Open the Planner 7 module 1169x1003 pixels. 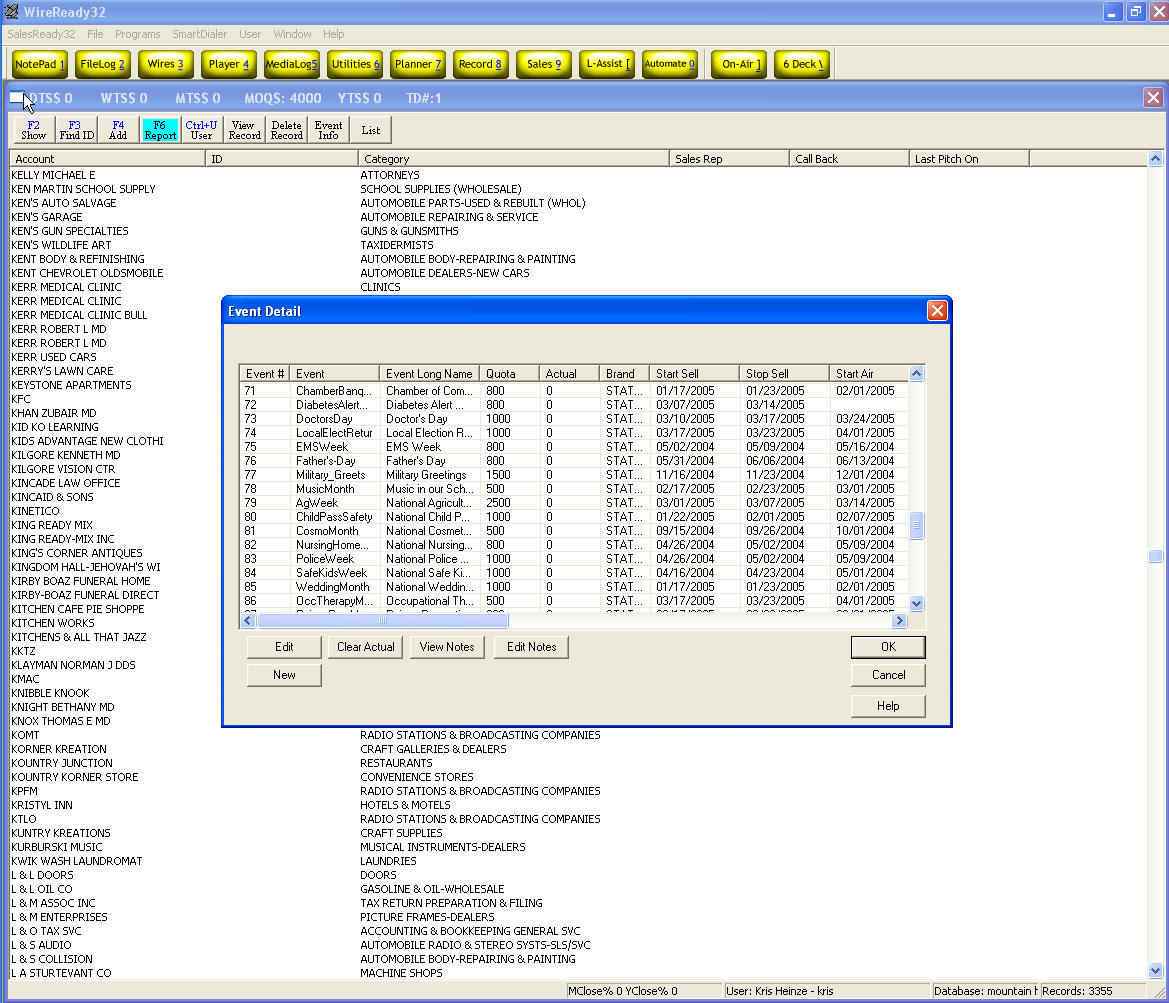[418, 64]
